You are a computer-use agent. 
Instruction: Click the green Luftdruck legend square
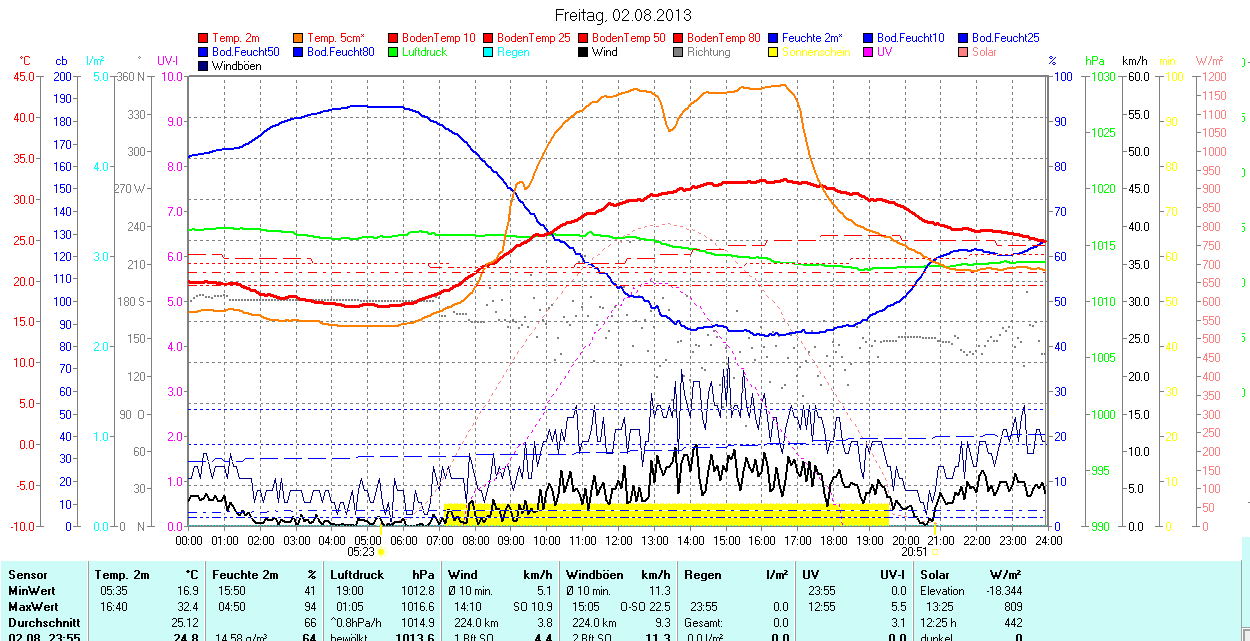[x=394, y=52]
